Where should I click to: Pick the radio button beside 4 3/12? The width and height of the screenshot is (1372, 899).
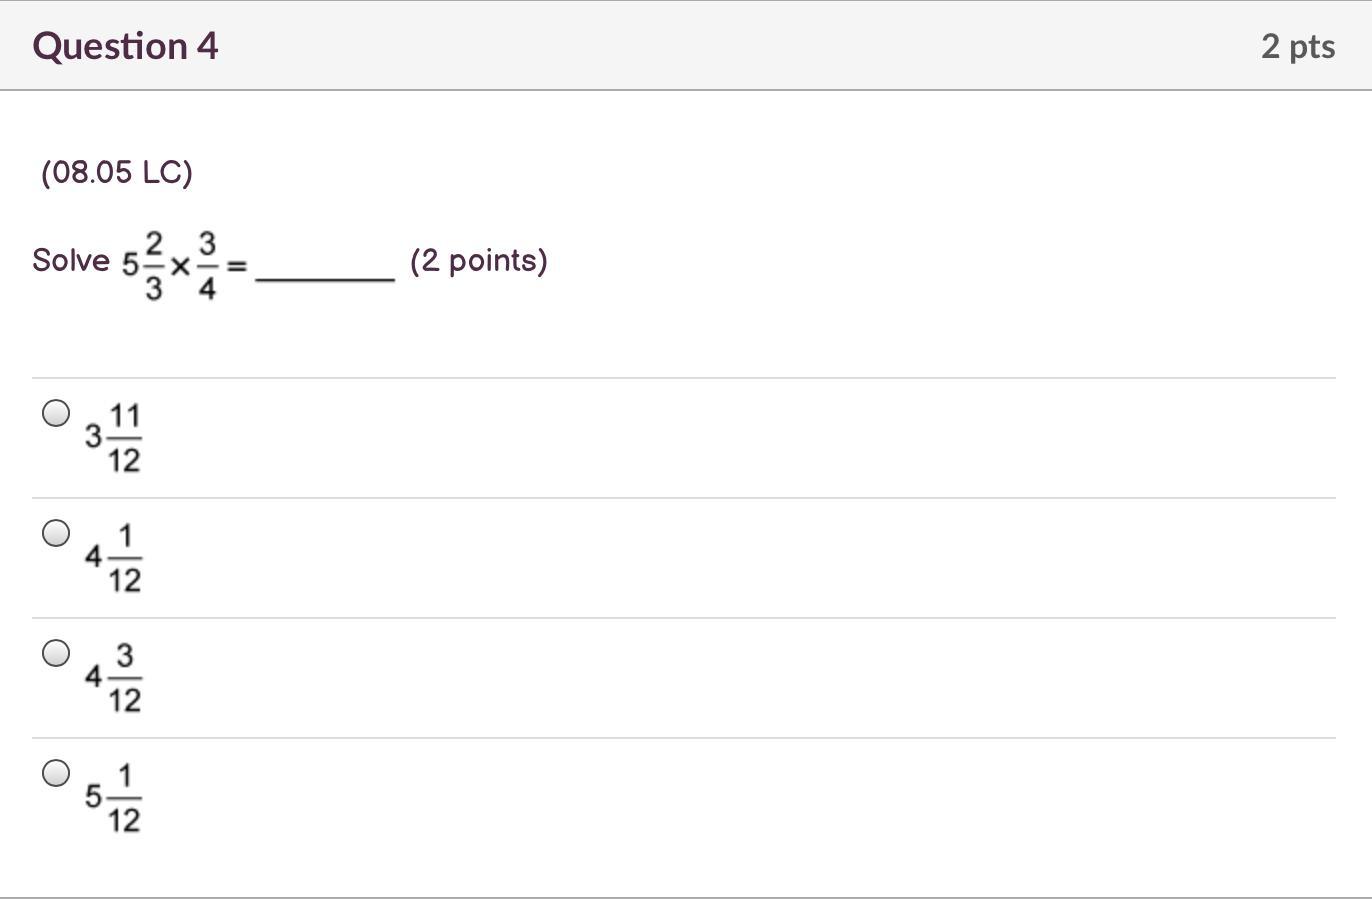pyautogui.click(x=56, y=653)
